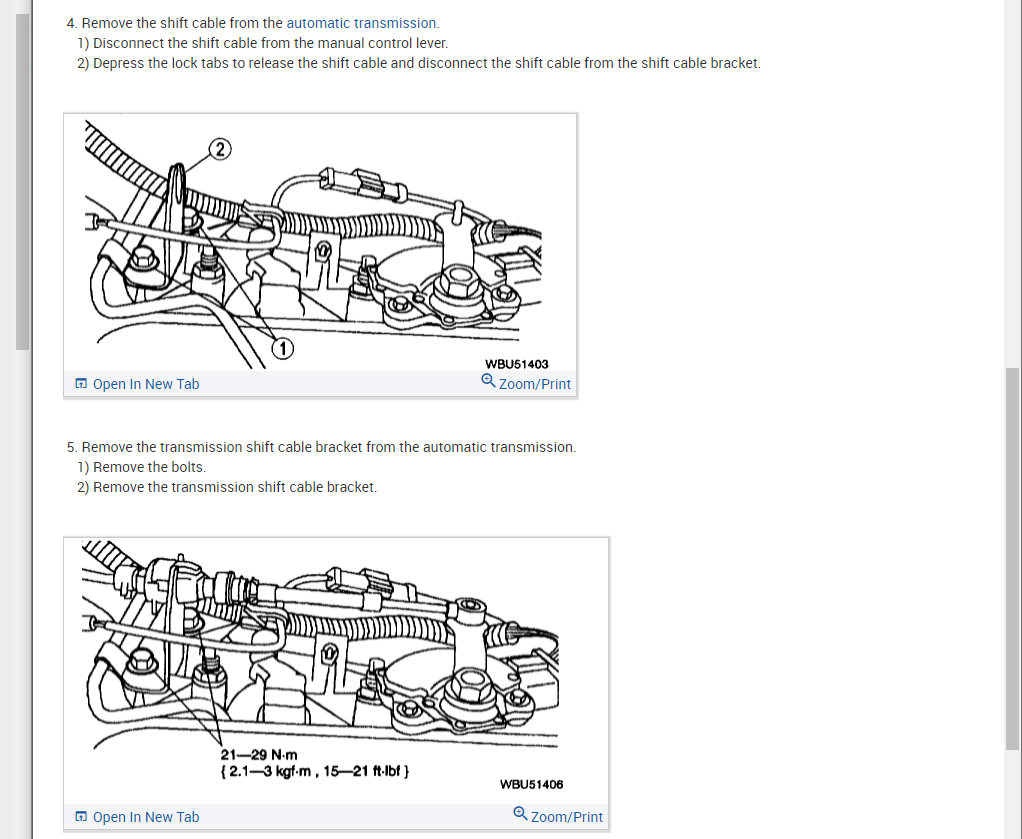Viewport: 1022px width, 839px height.
Task: Click the torque value '21—29 N·m' in the diagram
Action: pos(259,755)
